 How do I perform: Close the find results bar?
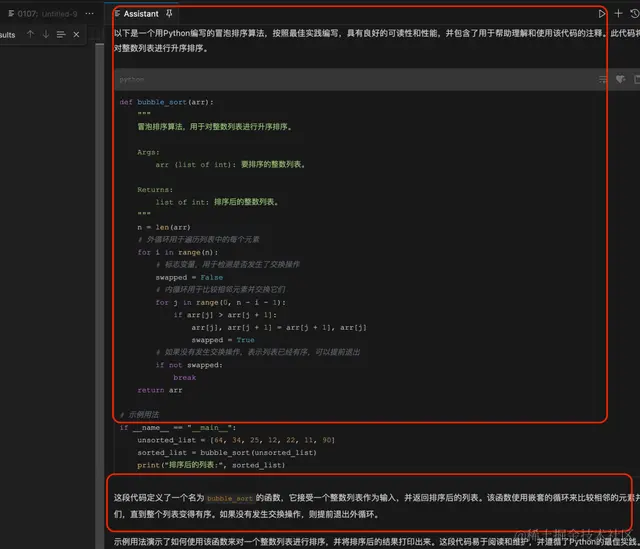(76, 35)
